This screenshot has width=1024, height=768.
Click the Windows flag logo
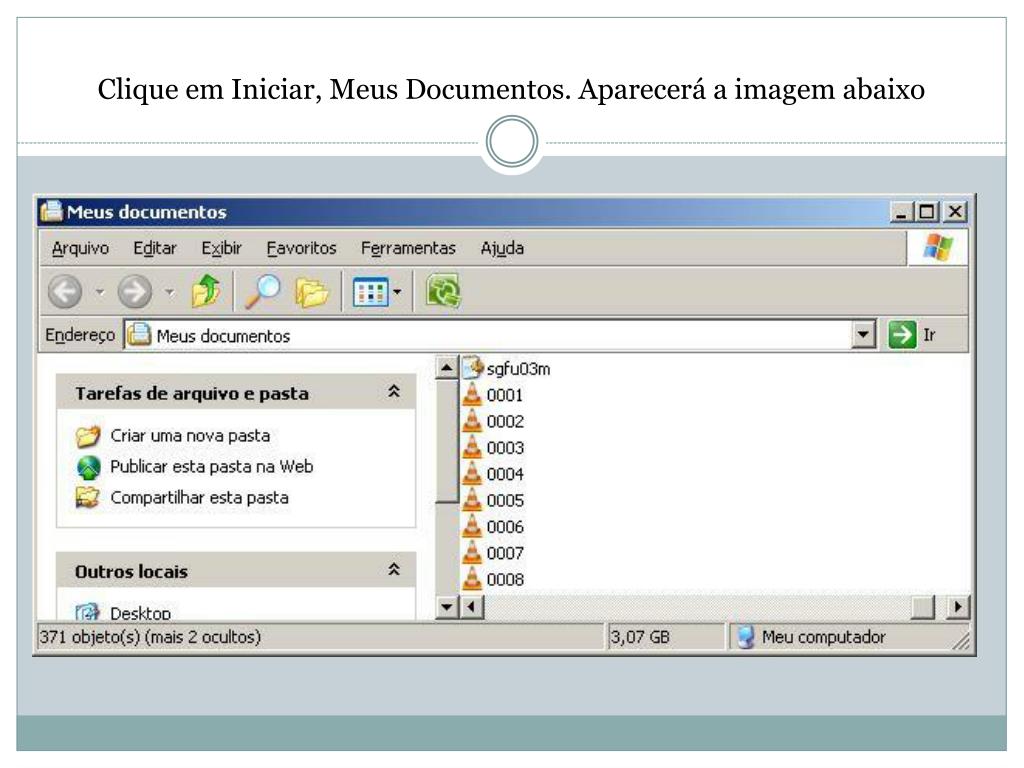point(938,248)
